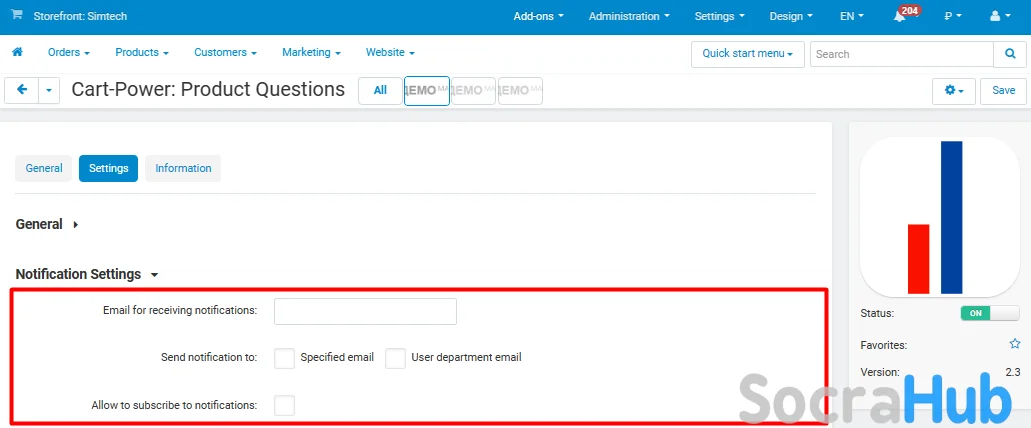Image resolution: width=1031 pixels, height=428 pixels.
Task: Open the Add-ons menu
Action: click(538, 17)
